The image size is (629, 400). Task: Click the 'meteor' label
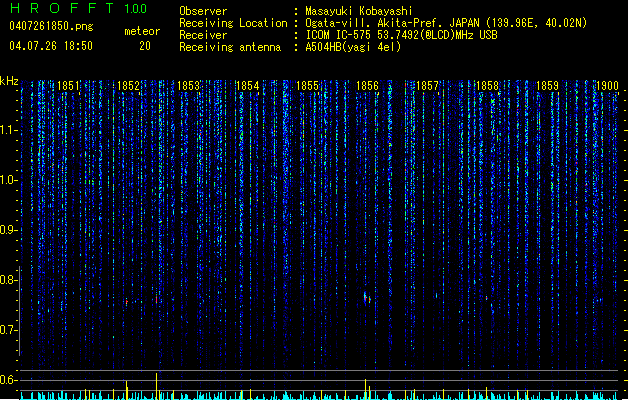[x=142, y=31]
